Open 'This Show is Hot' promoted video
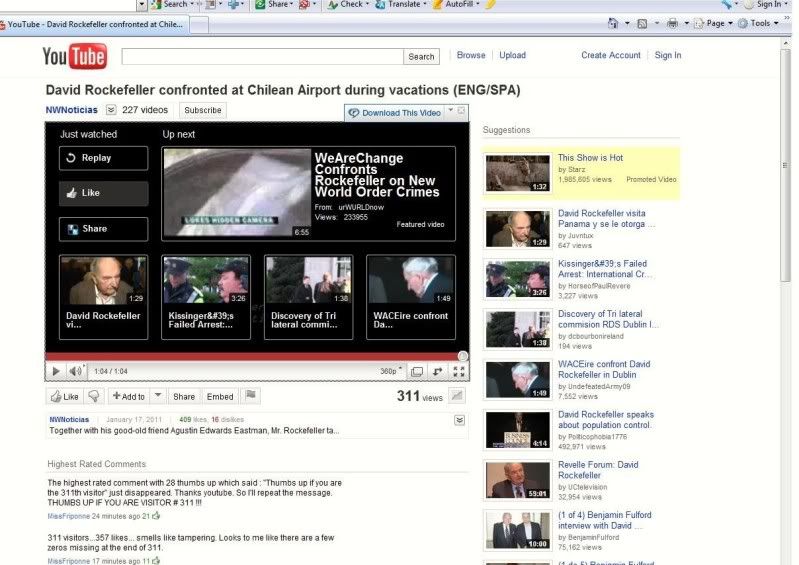This screenshot has height=565, width=799. [x=590, y=158]
